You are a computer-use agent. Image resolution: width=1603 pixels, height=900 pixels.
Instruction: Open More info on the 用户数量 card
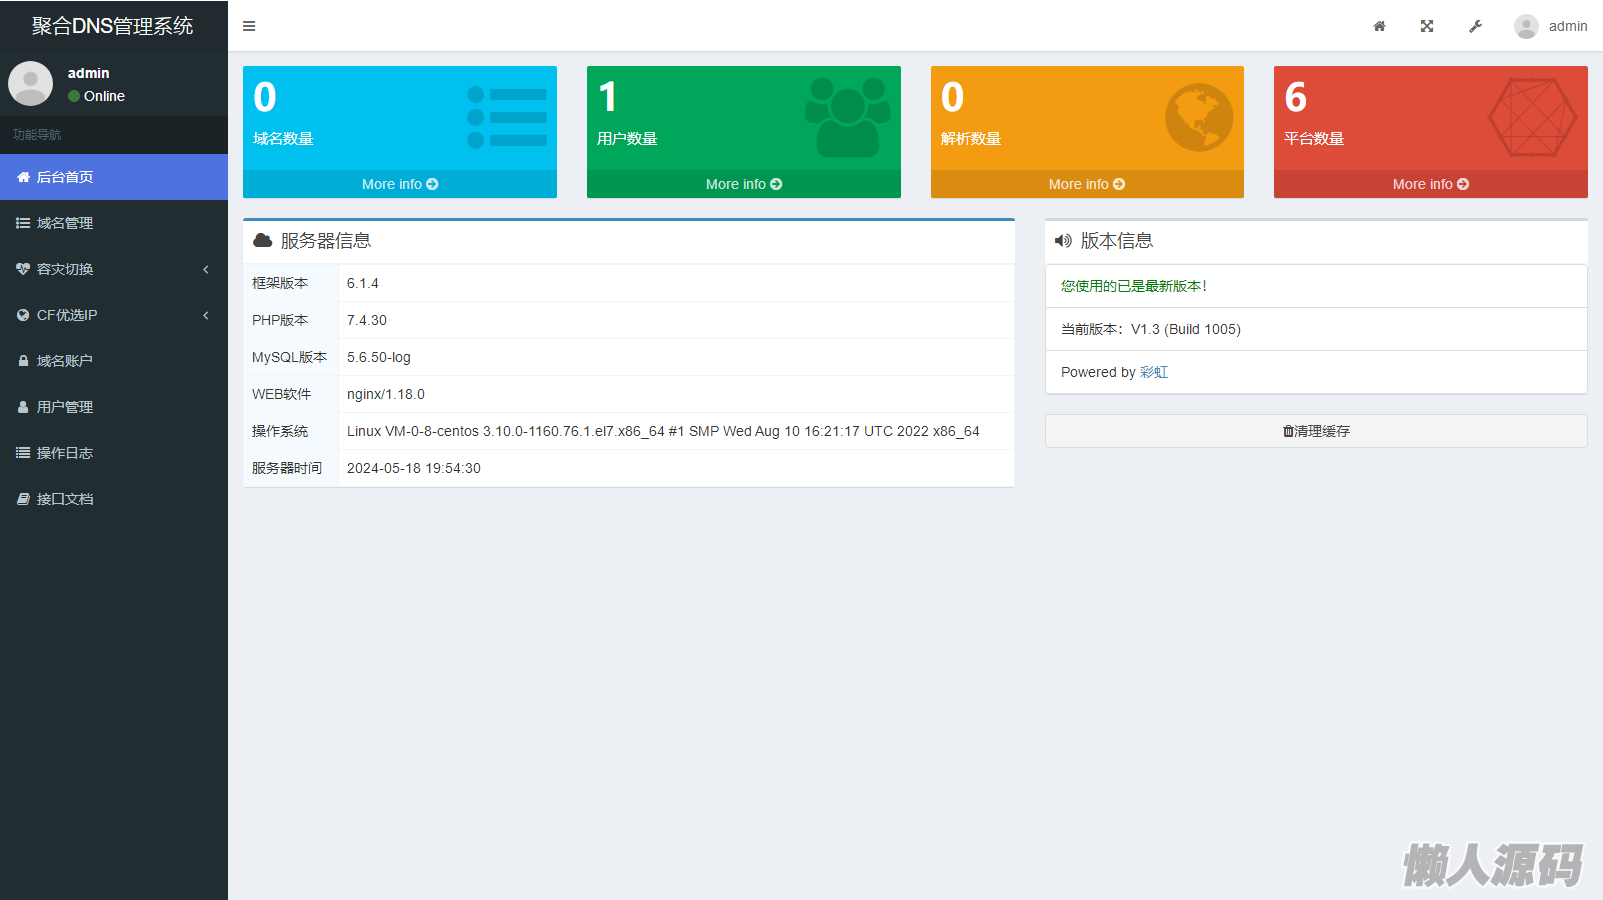click(x=743, y=184)
